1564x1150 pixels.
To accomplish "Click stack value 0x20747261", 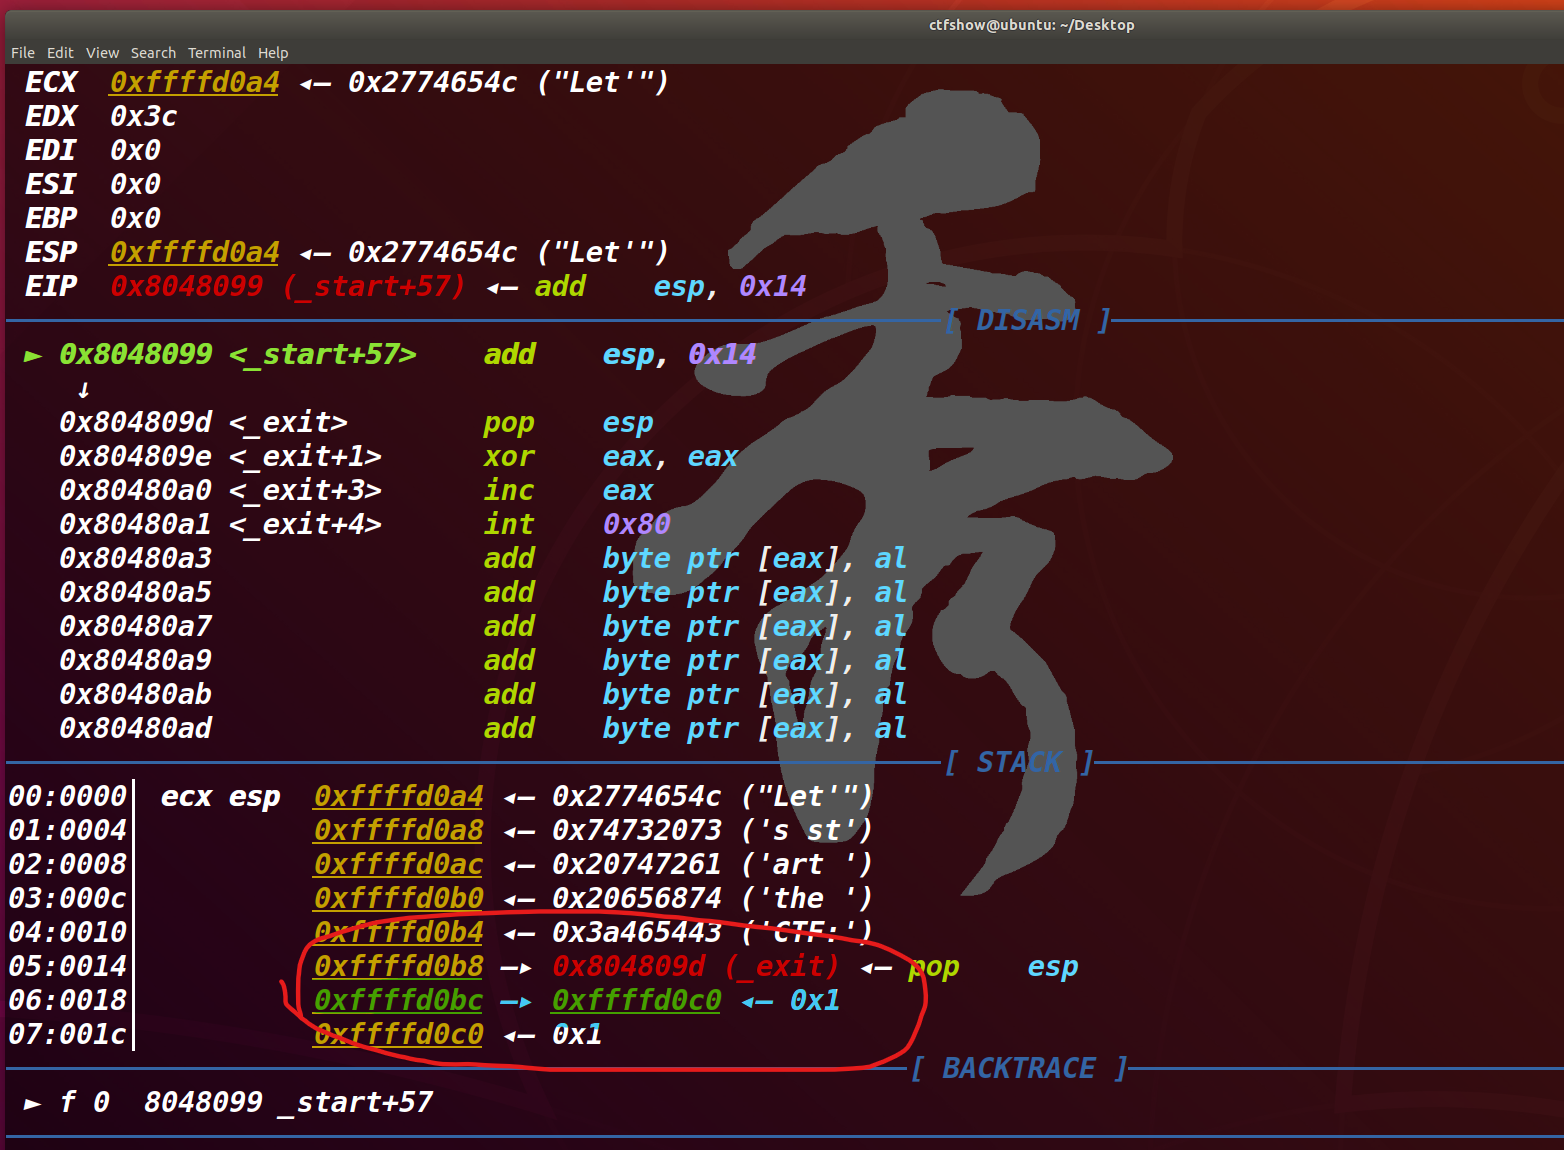I will pyautogui.click(x=636, y=864).
